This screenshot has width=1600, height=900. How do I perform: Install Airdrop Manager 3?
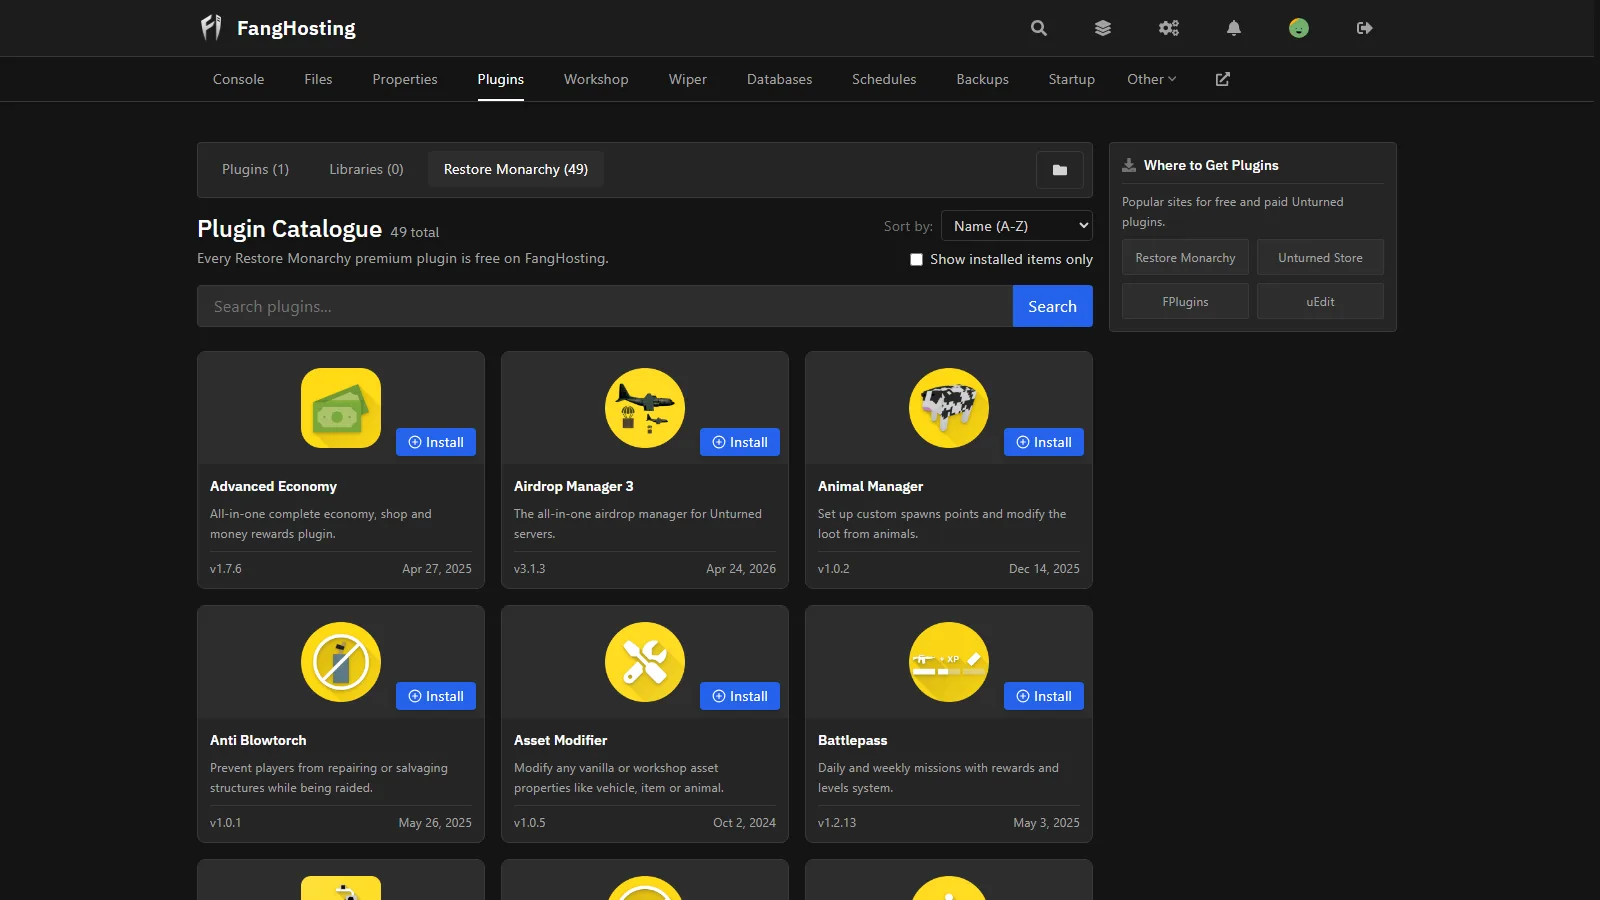[740, 442]
